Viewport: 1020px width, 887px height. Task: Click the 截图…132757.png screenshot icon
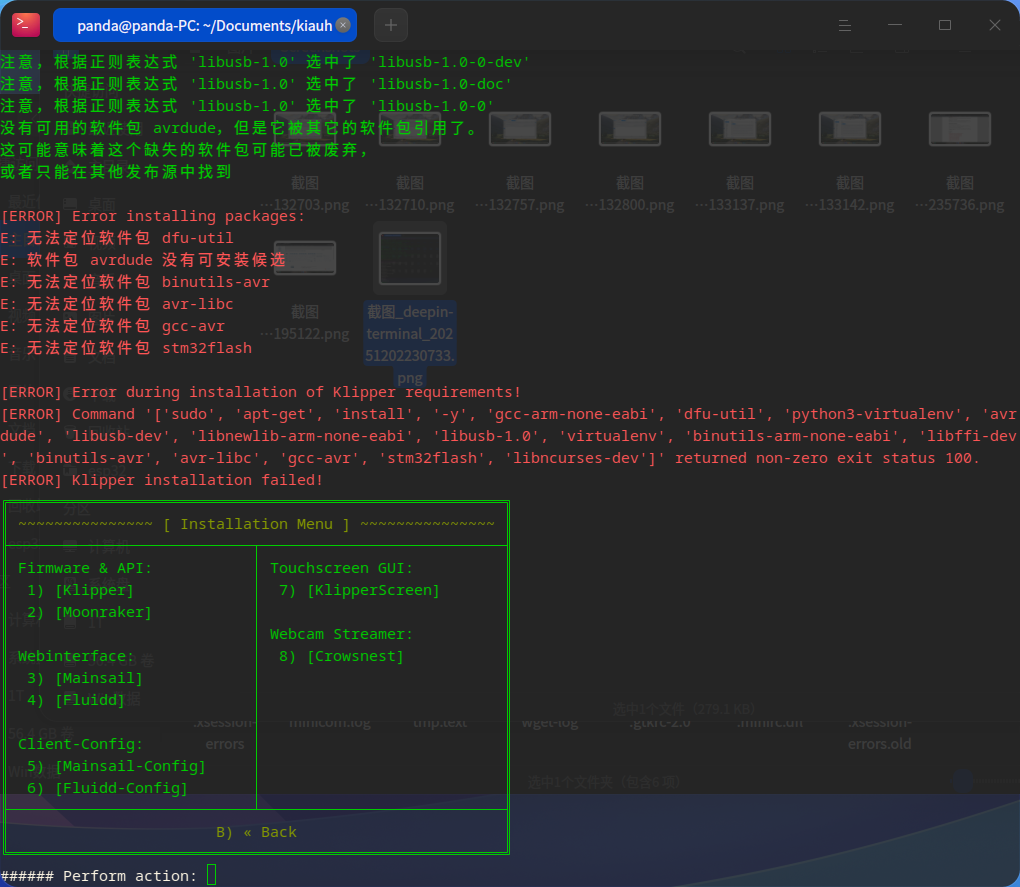point(520,128)
